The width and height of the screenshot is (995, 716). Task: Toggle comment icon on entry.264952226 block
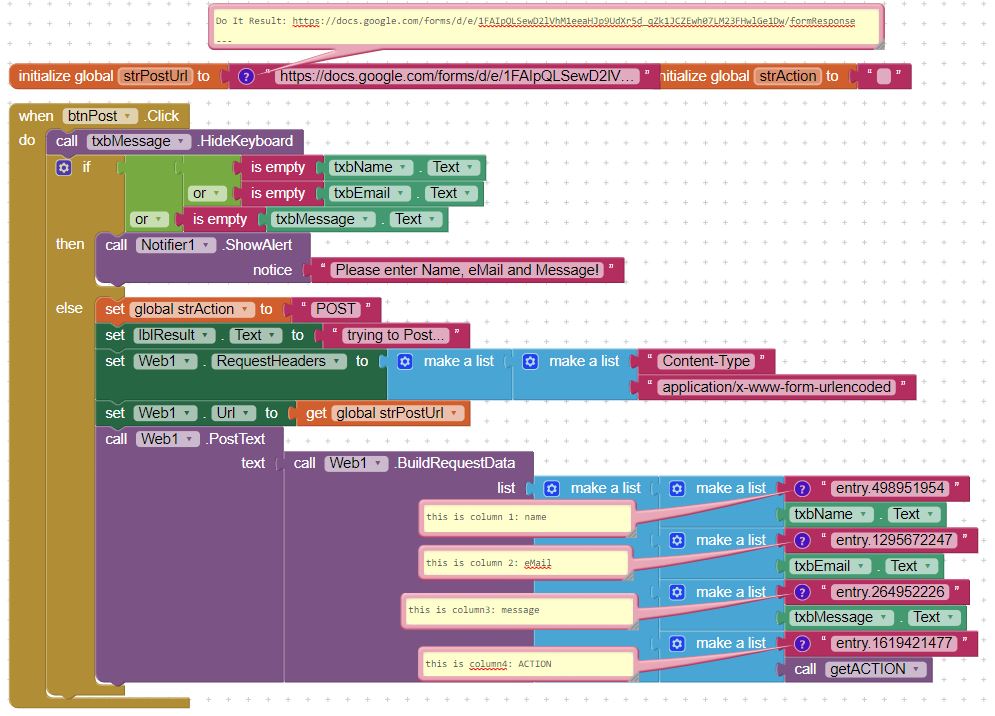tap(802, 592)
